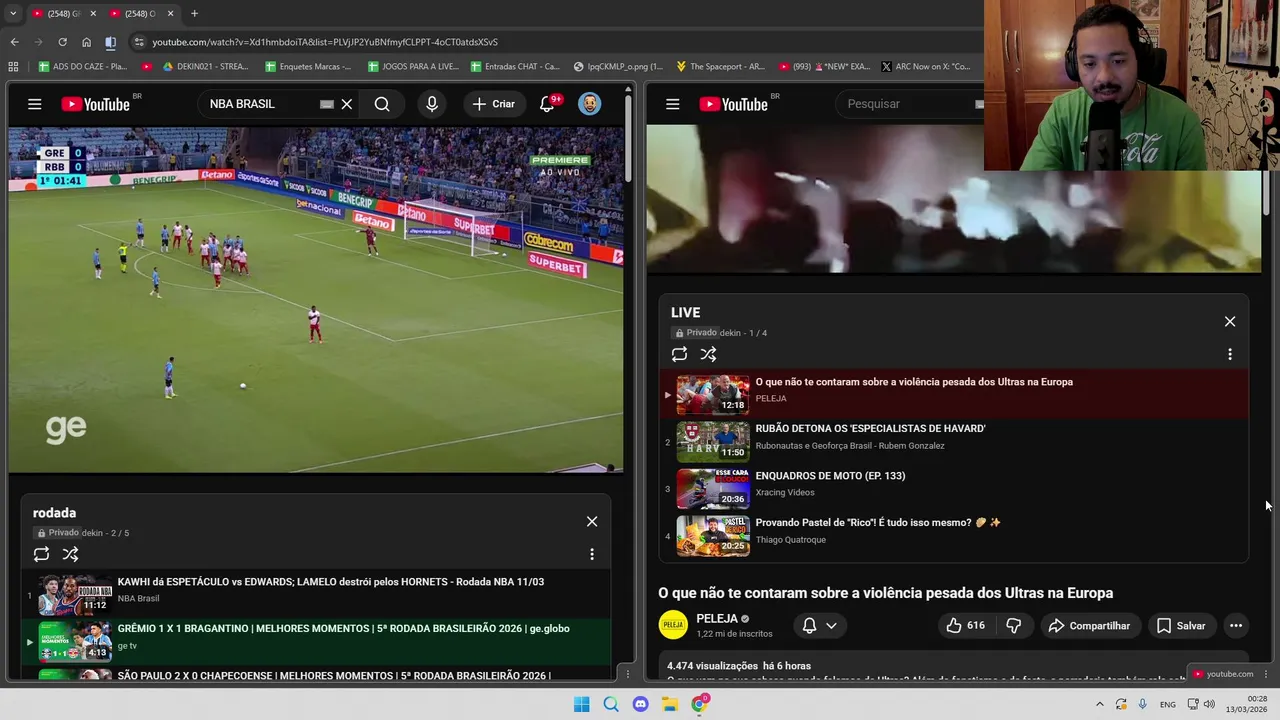Dislike the Ultras video
The width and height of the screenshot is (1280, 720).
tap(1014, 625)
